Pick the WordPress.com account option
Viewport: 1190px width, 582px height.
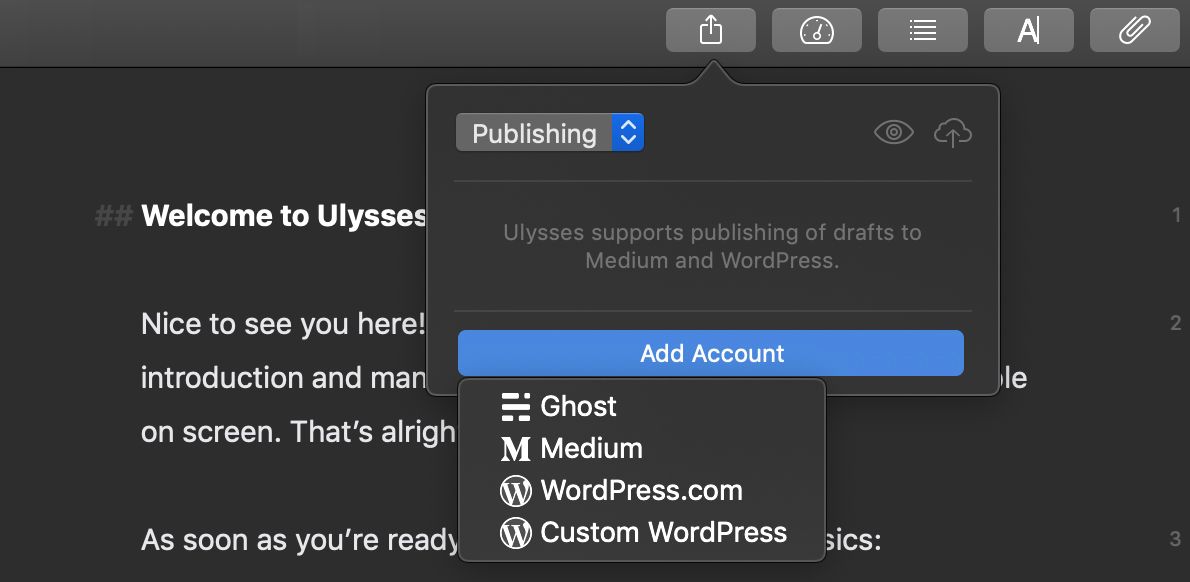pyautogui.click(x=641, y=490)
